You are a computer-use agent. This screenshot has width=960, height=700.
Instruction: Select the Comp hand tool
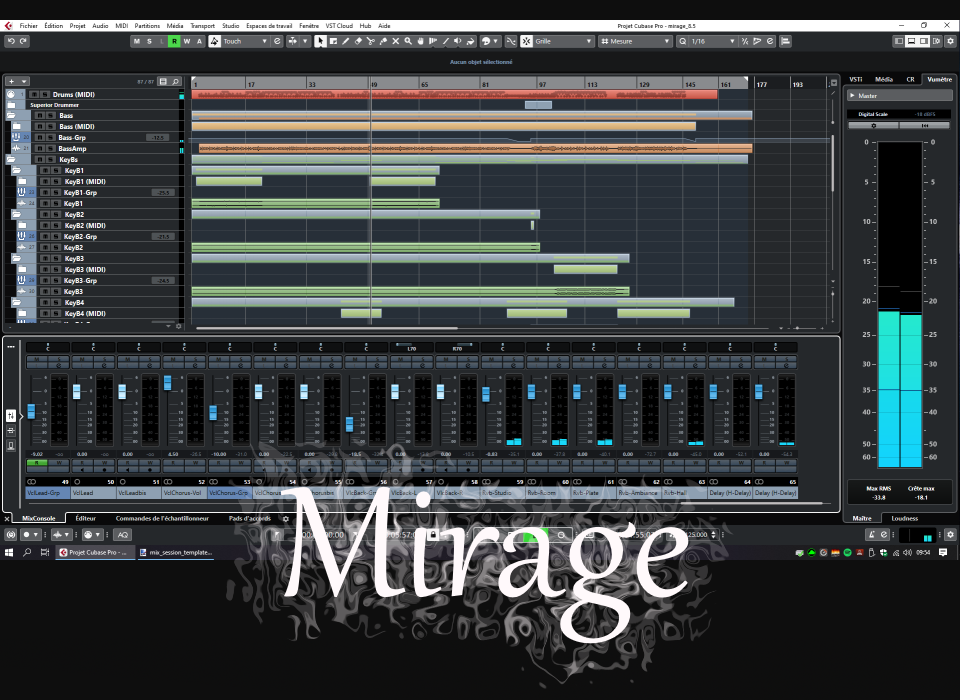pos(421,41)
